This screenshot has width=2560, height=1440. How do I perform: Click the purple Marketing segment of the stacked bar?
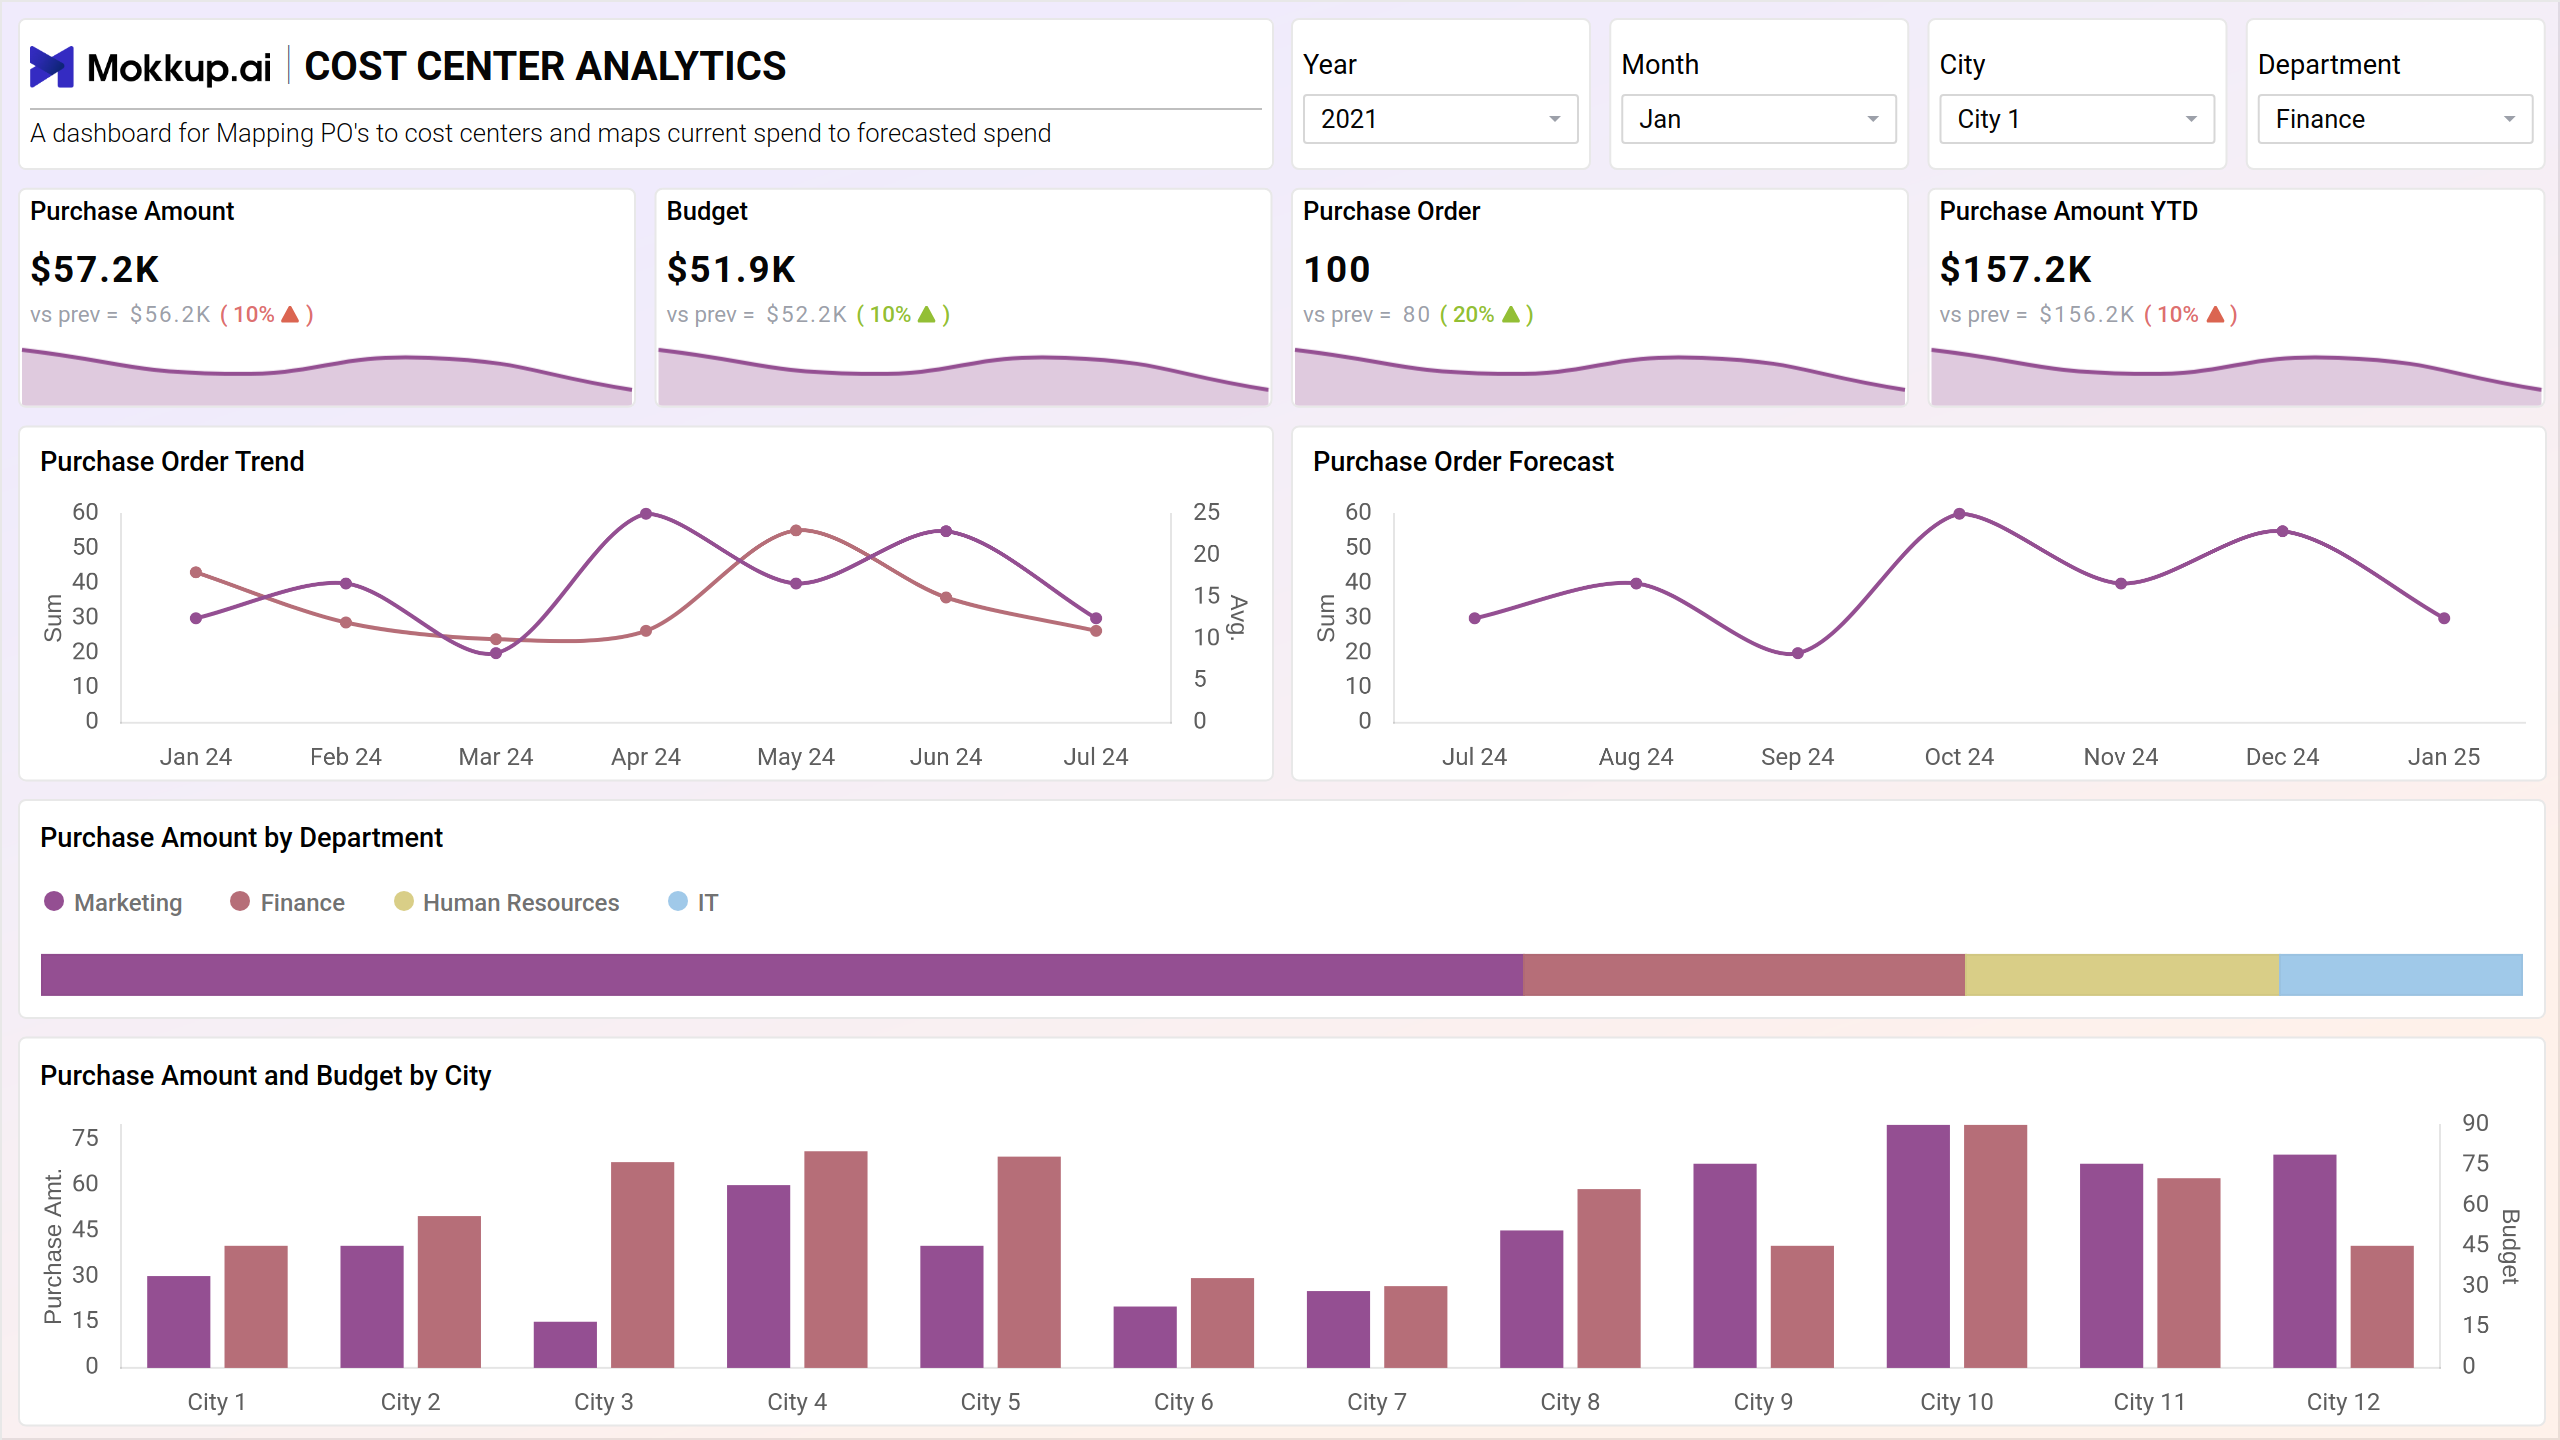point(782,975)
